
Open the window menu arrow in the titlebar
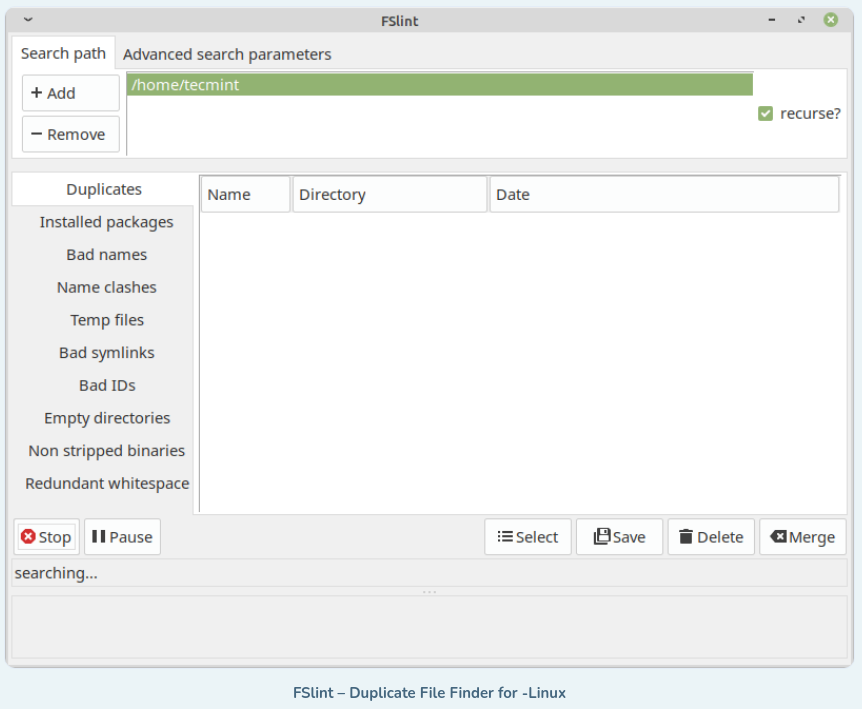[x=27, y=20]
